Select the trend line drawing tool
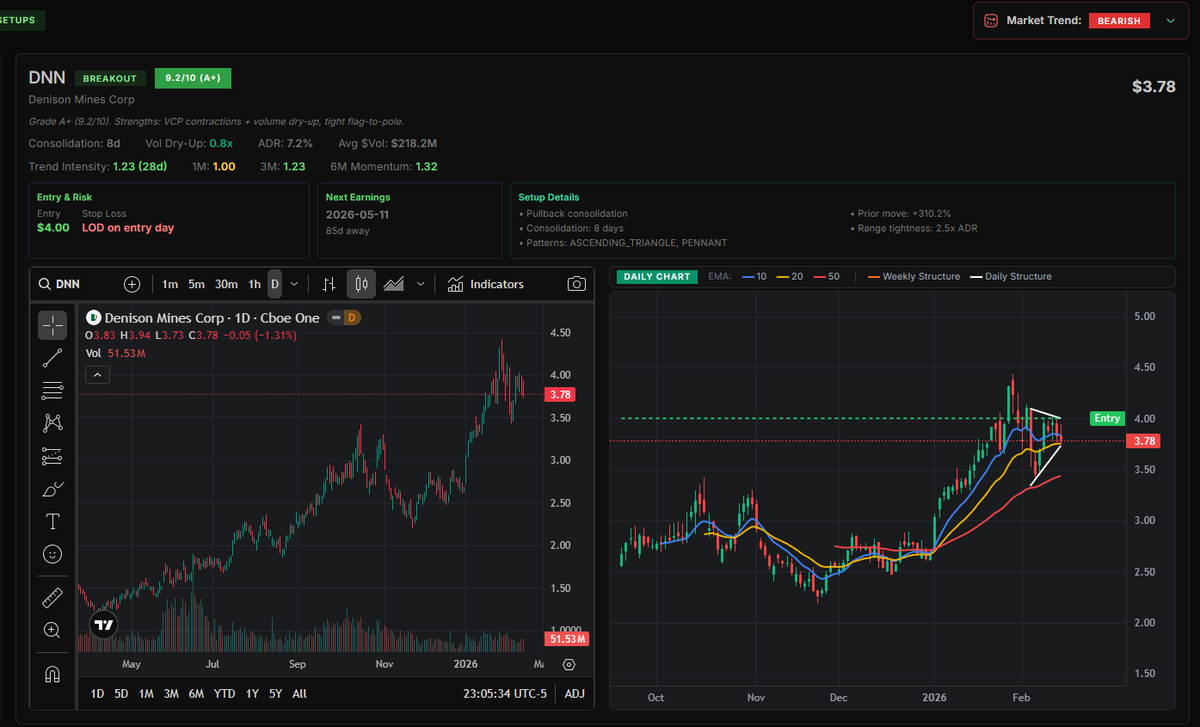1200x727 pixels. [x=53, y=358]
